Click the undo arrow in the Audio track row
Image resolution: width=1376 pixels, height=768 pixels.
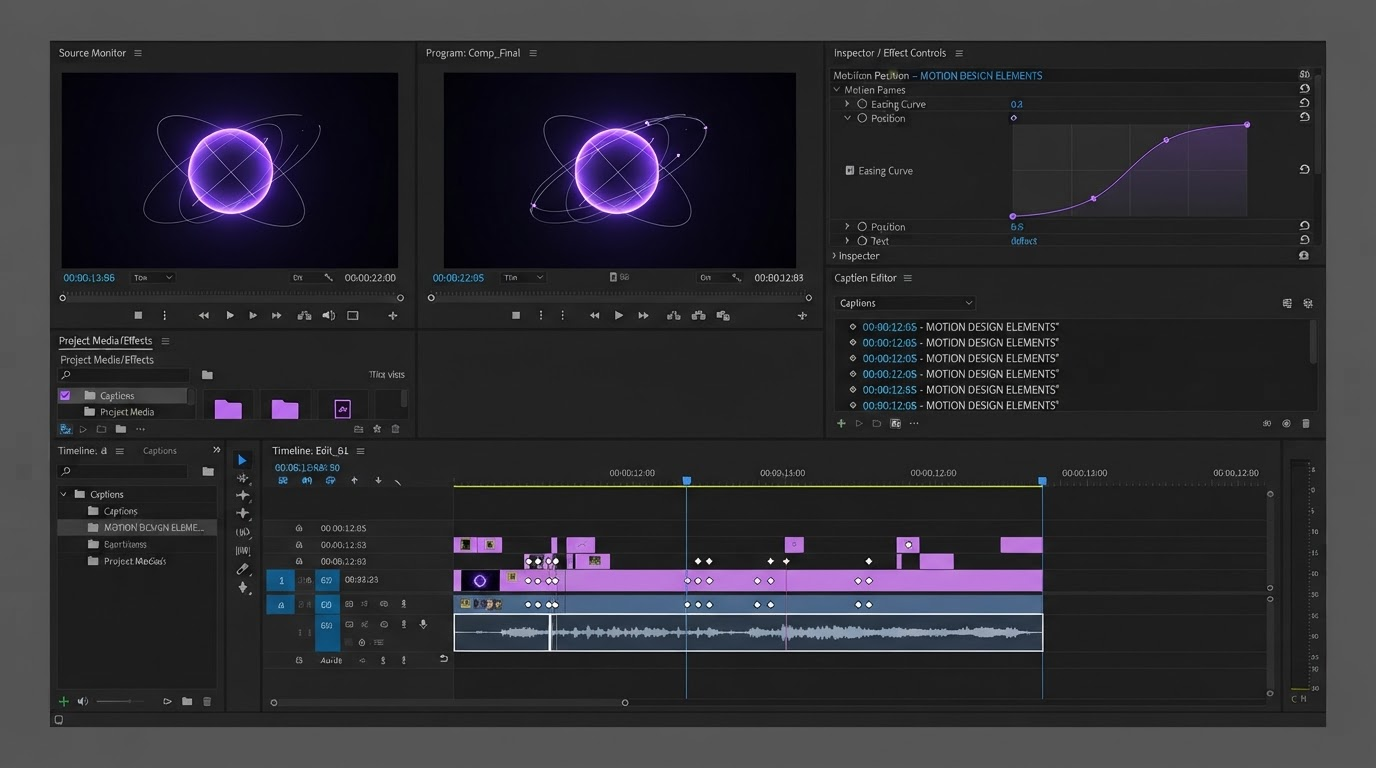444,659
